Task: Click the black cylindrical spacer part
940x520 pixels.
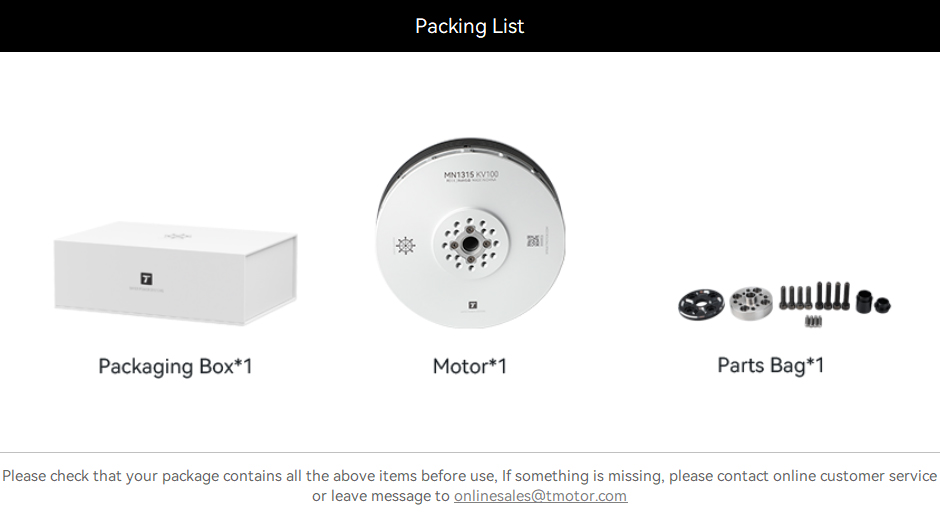Action: click(x=864, y=302)
